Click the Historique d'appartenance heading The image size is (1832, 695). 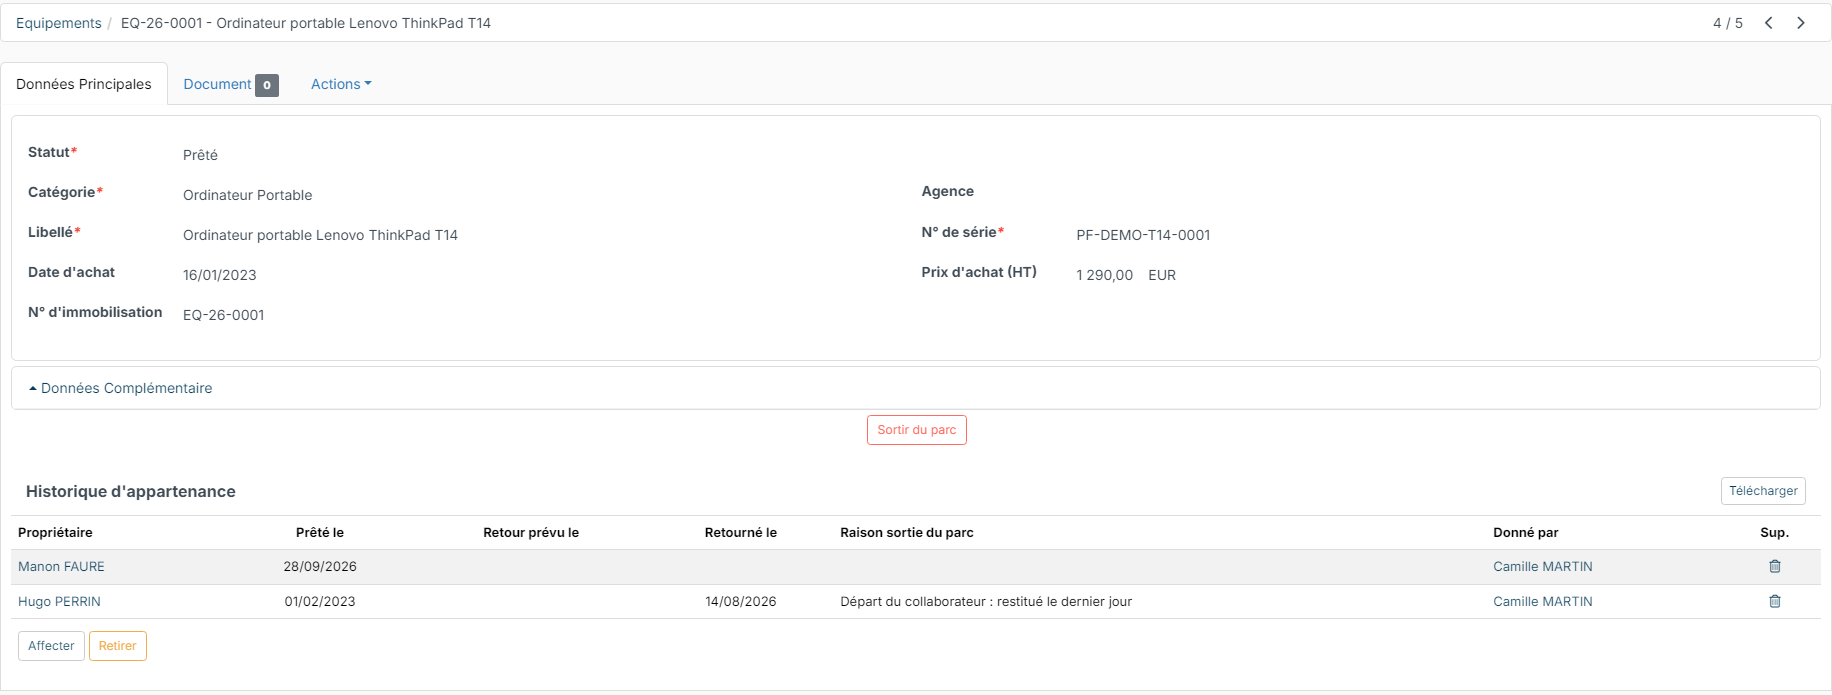pos(131,491)
